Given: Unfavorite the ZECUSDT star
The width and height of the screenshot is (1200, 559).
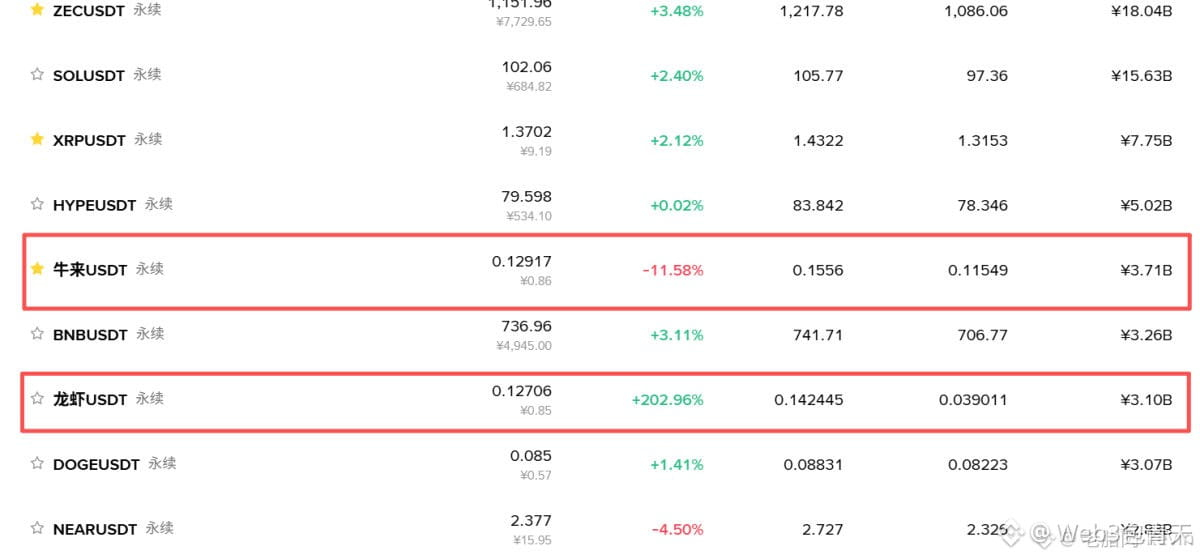Looking at the screenshot, I should pyautogui.click(x=37, y=9).
